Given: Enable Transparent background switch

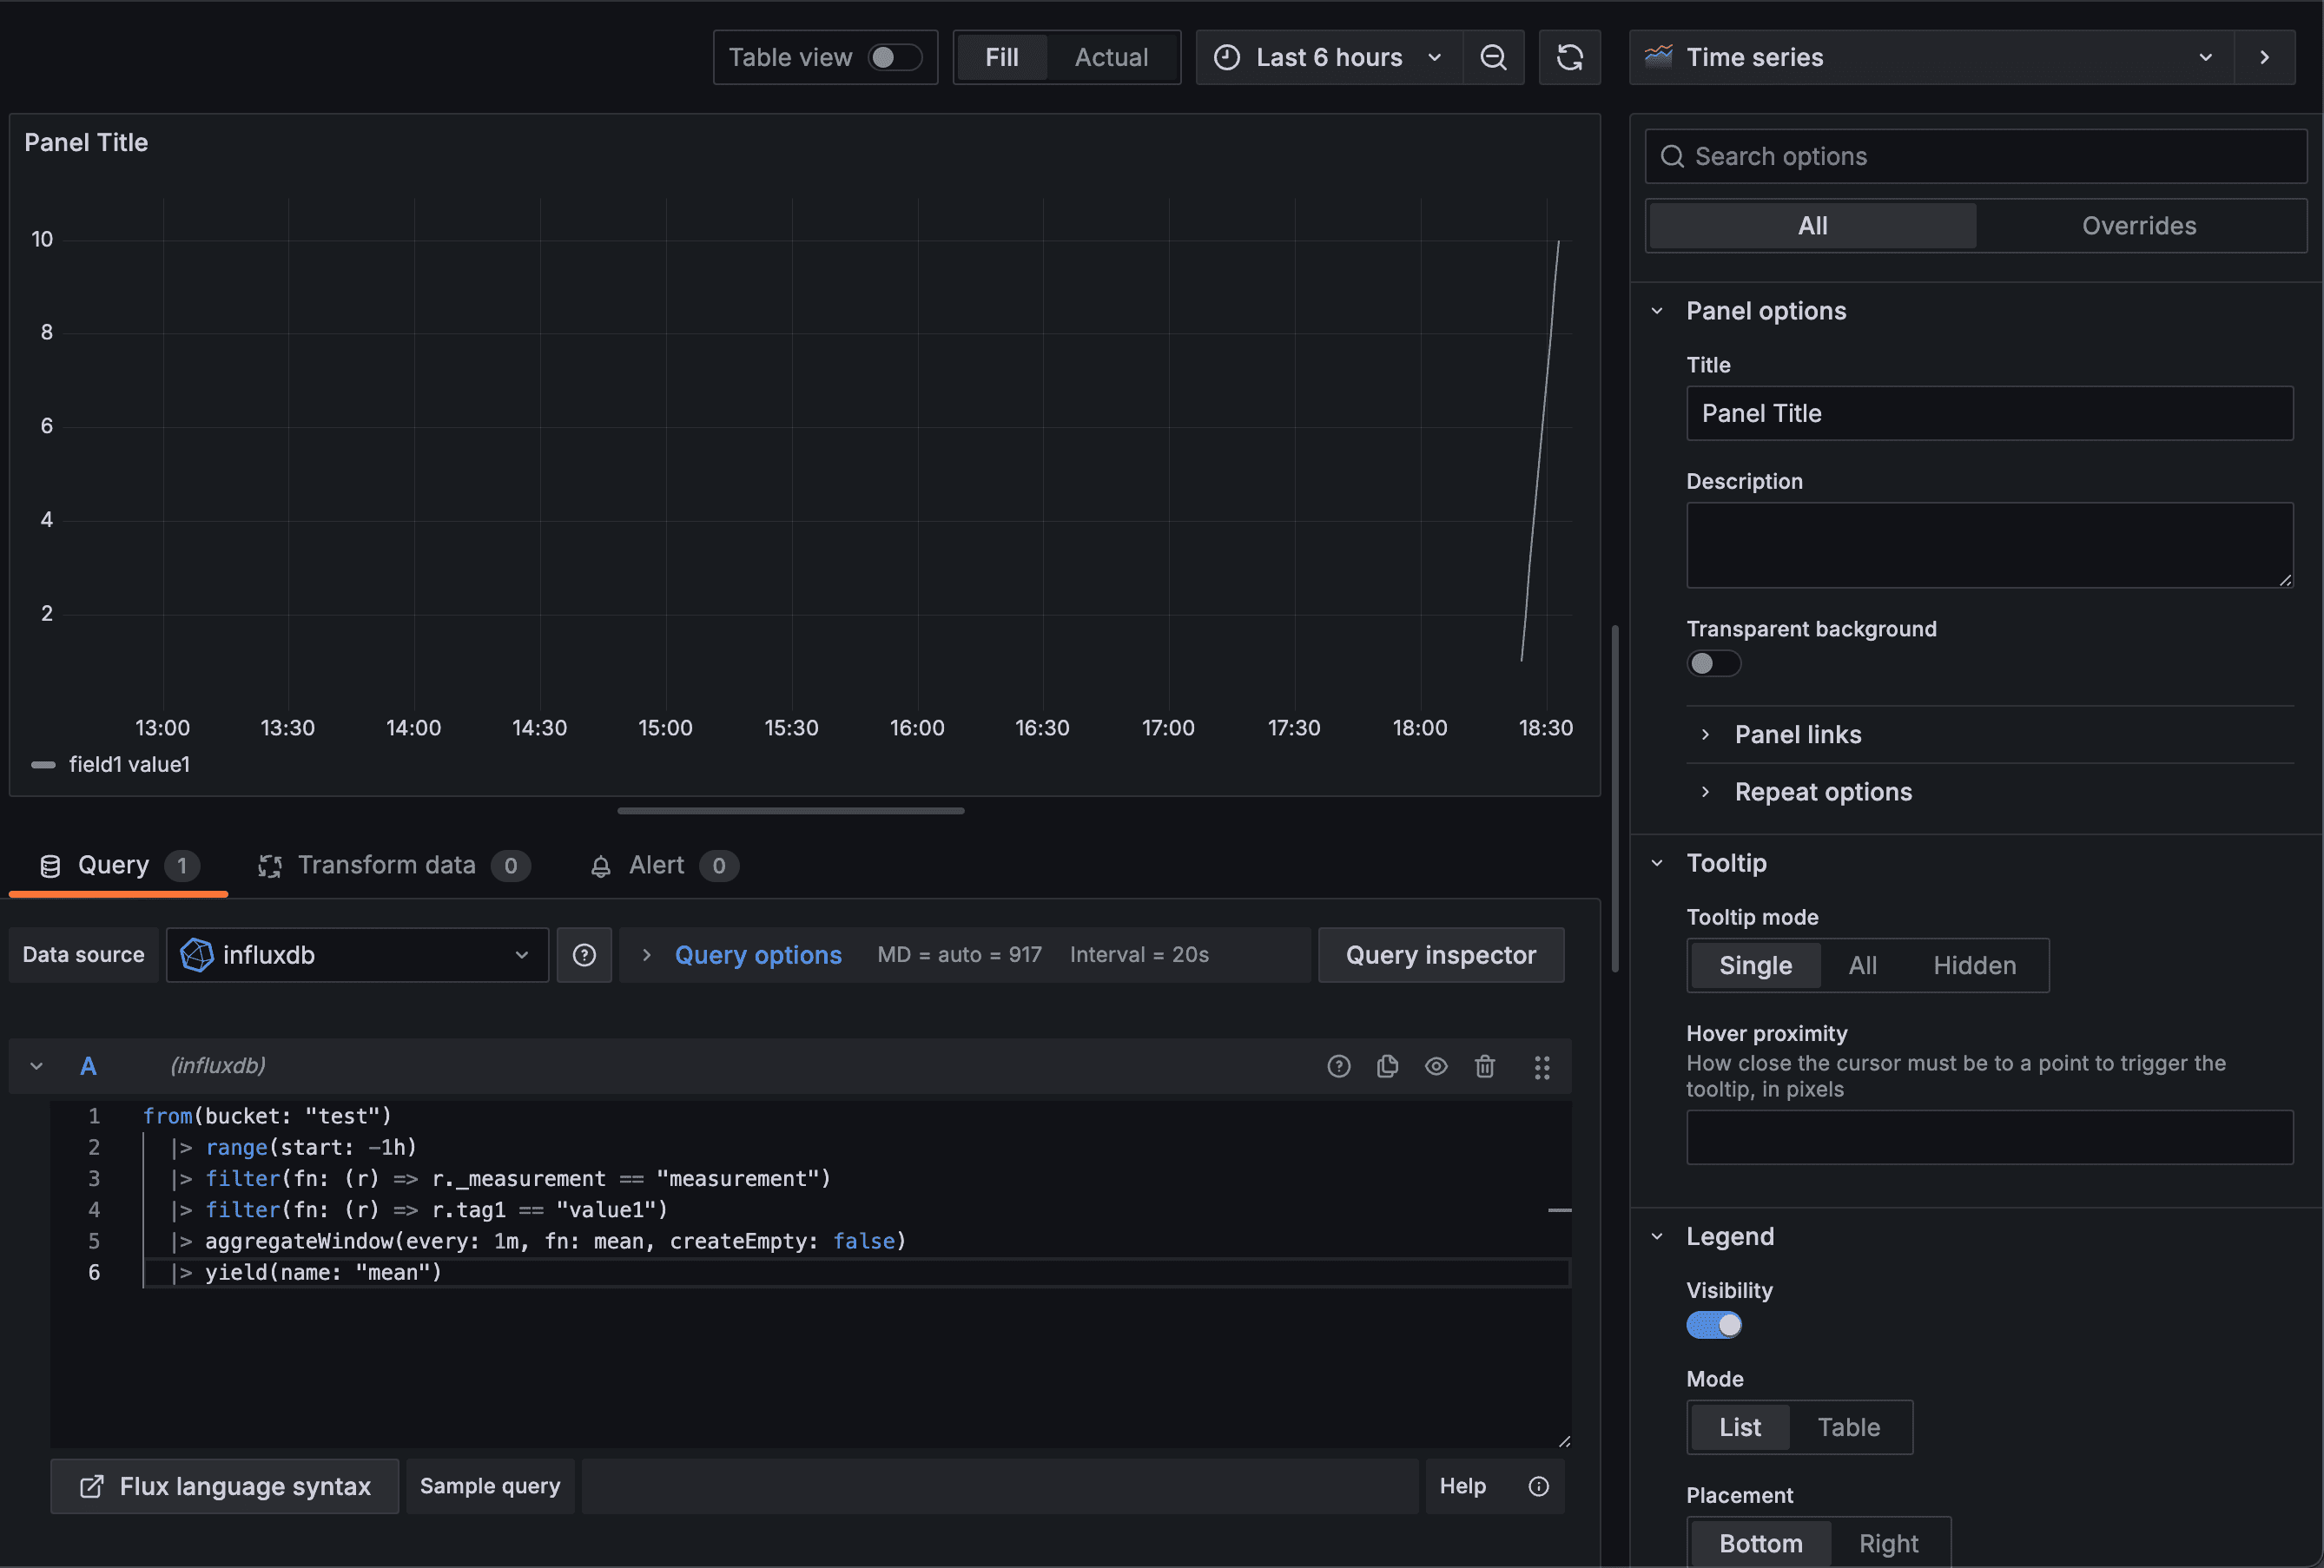Looking at the screenshot, I should click(1713, 663).
